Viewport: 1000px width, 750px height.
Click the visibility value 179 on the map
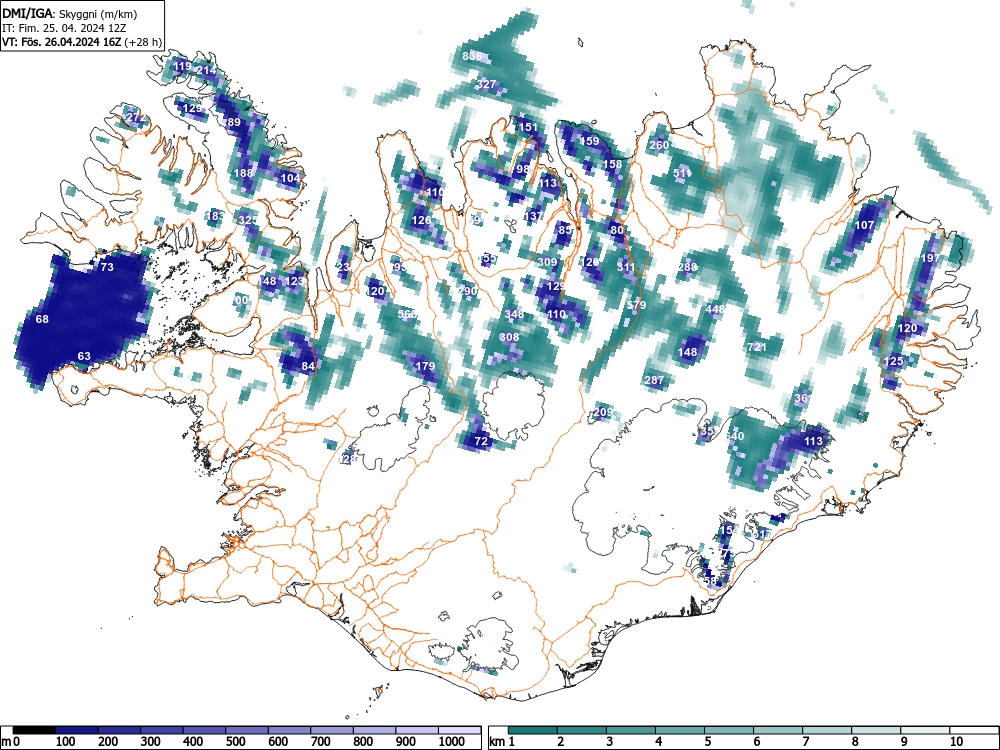425,366
